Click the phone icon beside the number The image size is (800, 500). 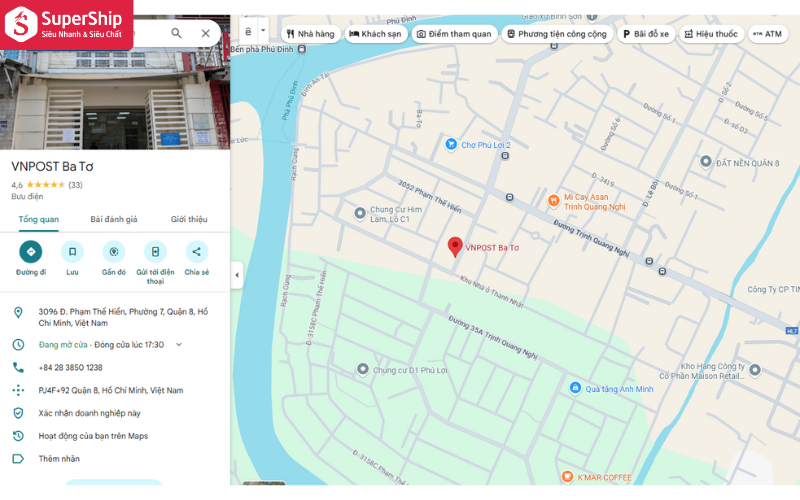(18, 367)
